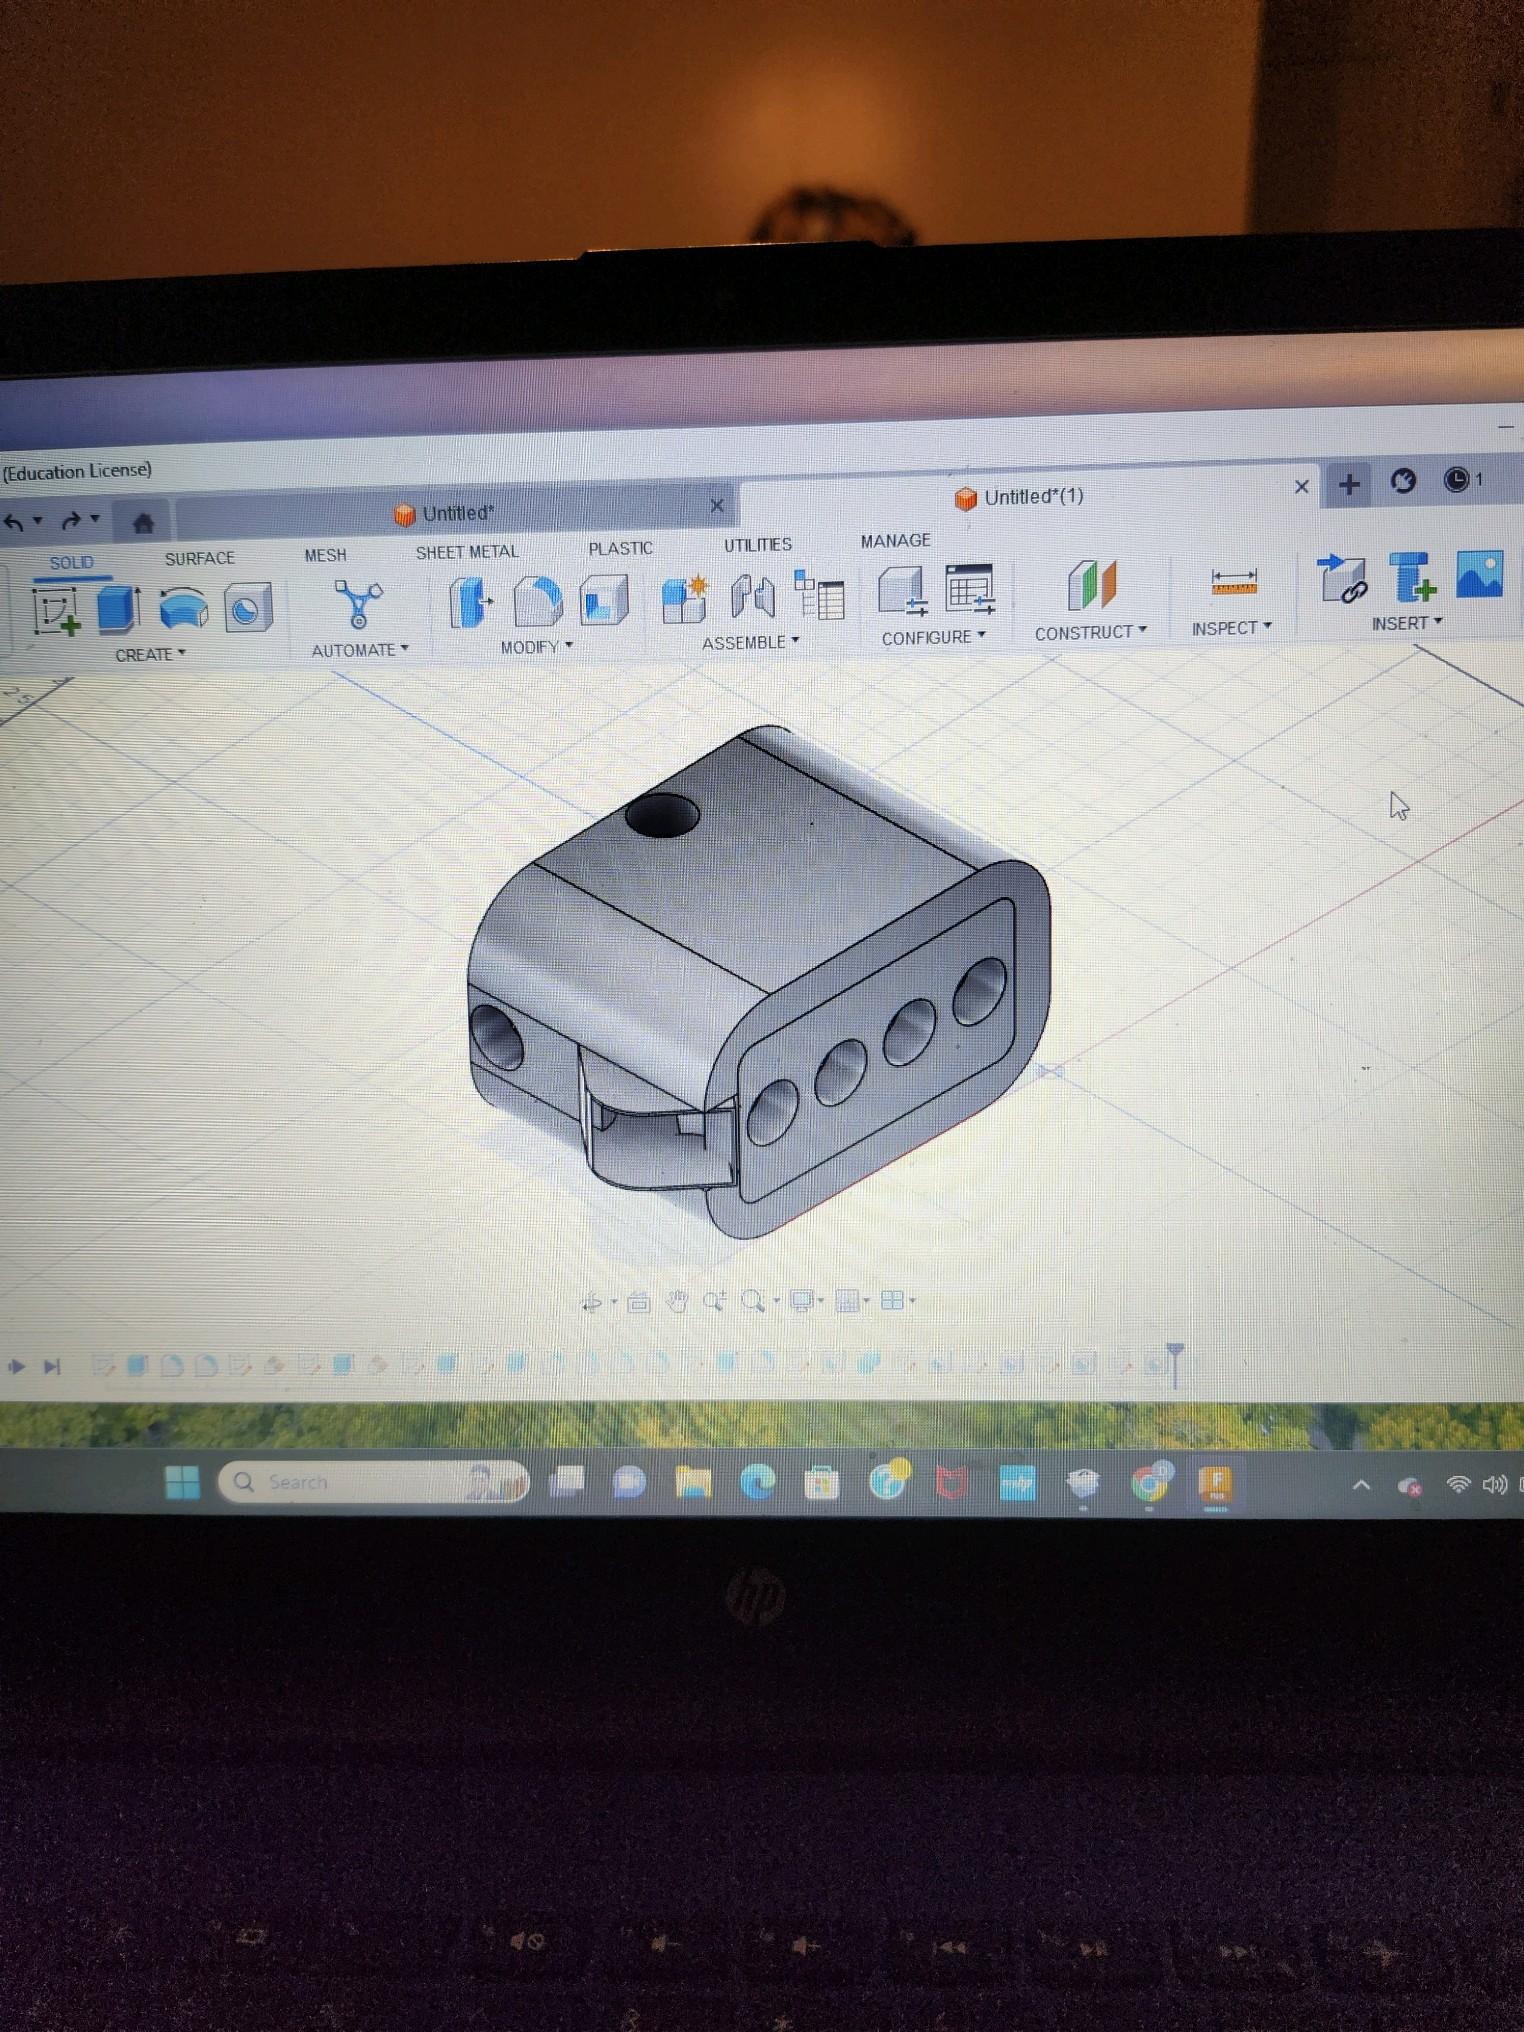Click the Job Status clock icon
This screenshot has height=2032, width=1524.
(x=1457, y=480)
